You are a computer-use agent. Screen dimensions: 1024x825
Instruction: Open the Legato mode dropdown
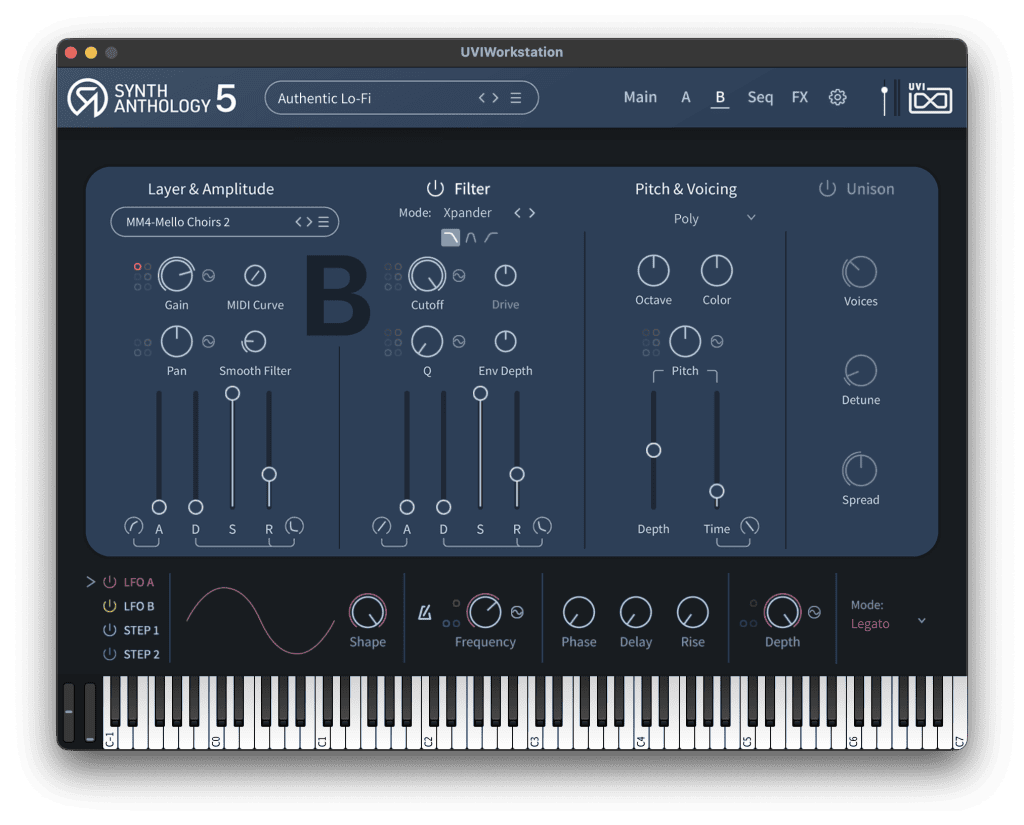click(x=888, y=623)
